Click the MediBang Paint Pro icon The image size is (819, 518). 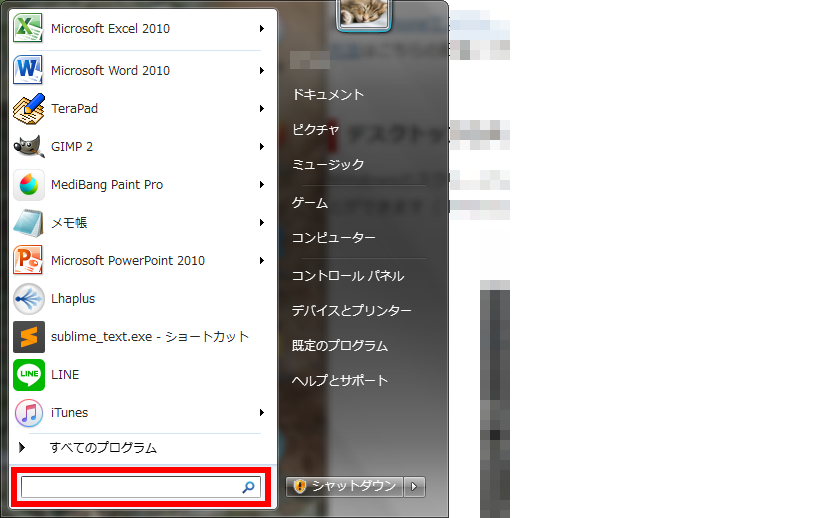click(29, 185)
